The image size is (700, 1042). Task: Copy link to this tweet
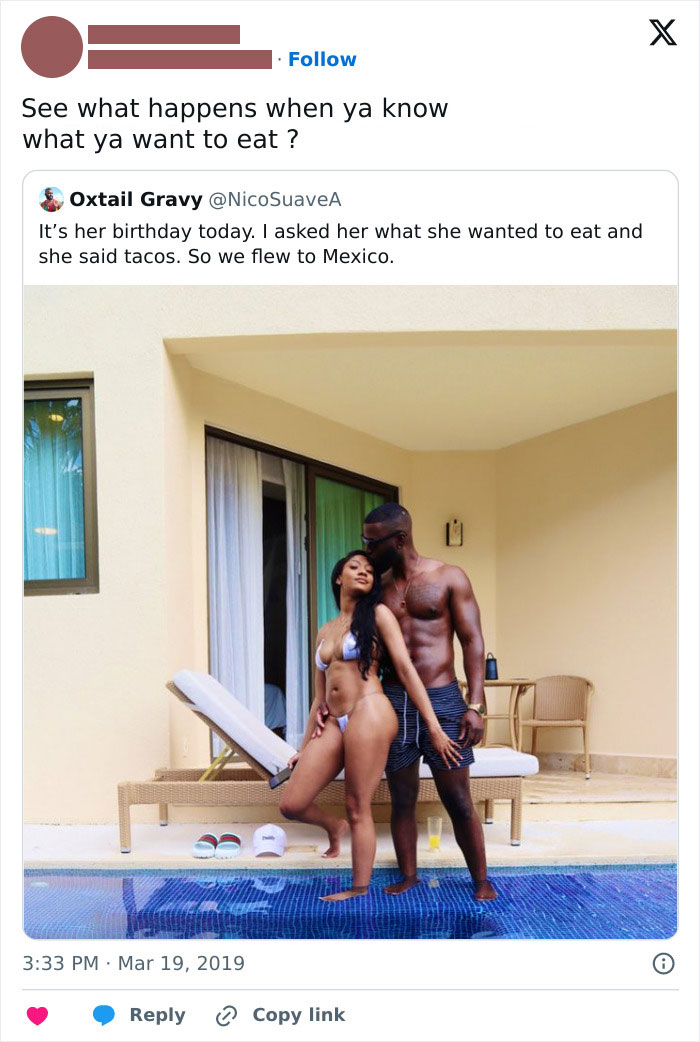(298, 1015)
